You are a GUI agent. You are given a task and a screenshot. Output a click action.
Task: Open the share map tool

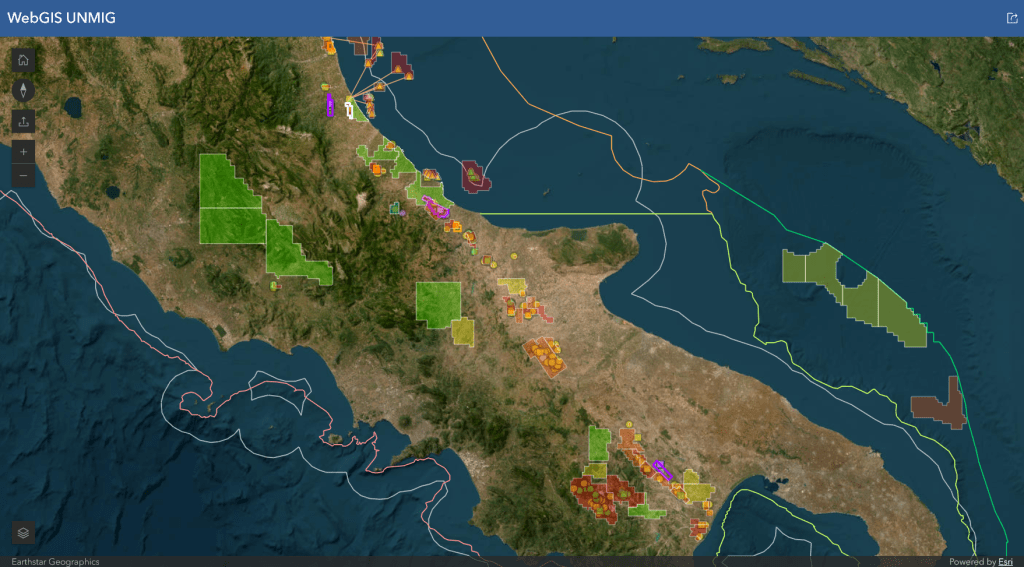[24, 121]
